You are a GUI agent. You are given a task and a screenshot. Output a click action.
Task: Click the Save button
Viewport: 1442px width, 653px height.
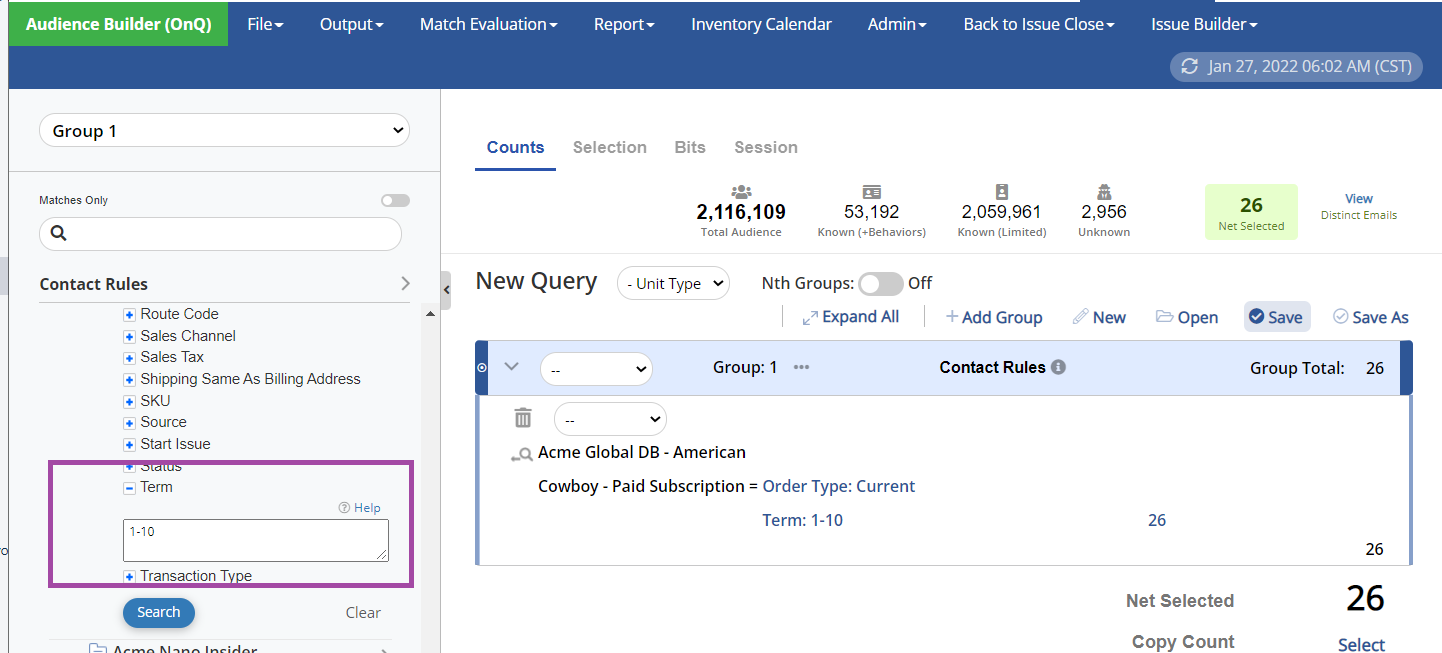click(x=1276, y=317)
